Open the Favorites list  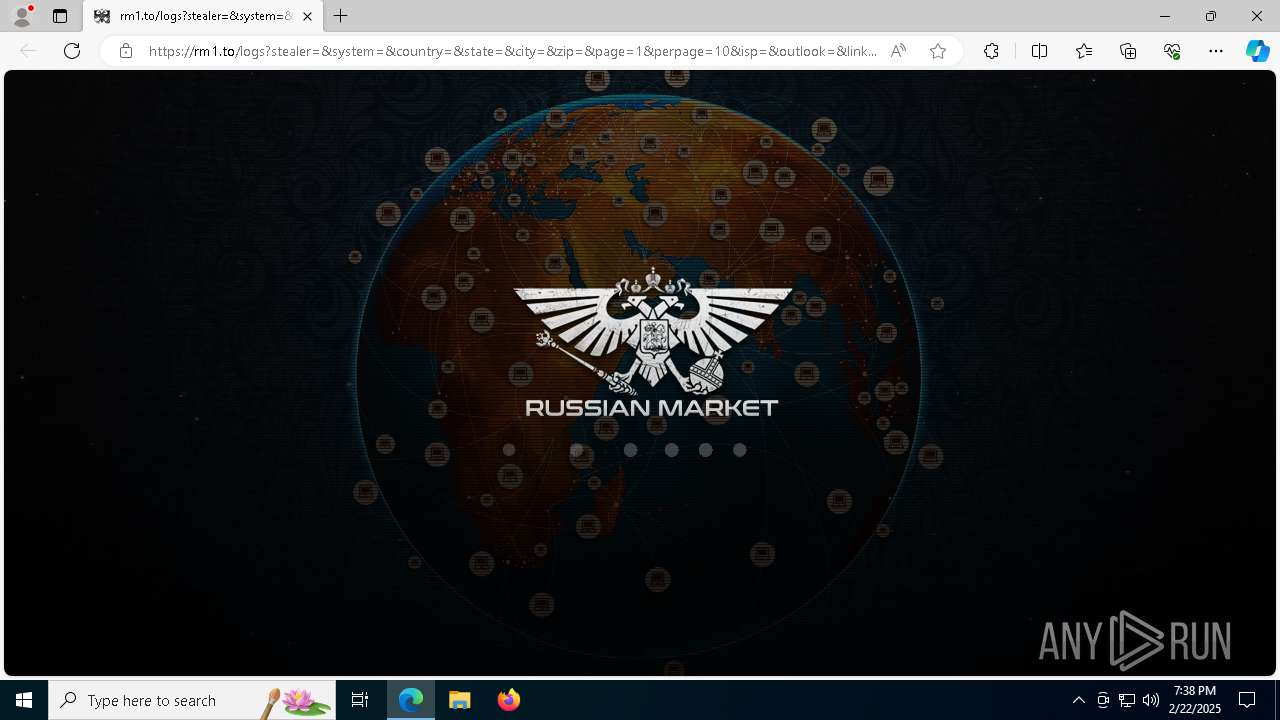click(1084, 51)
